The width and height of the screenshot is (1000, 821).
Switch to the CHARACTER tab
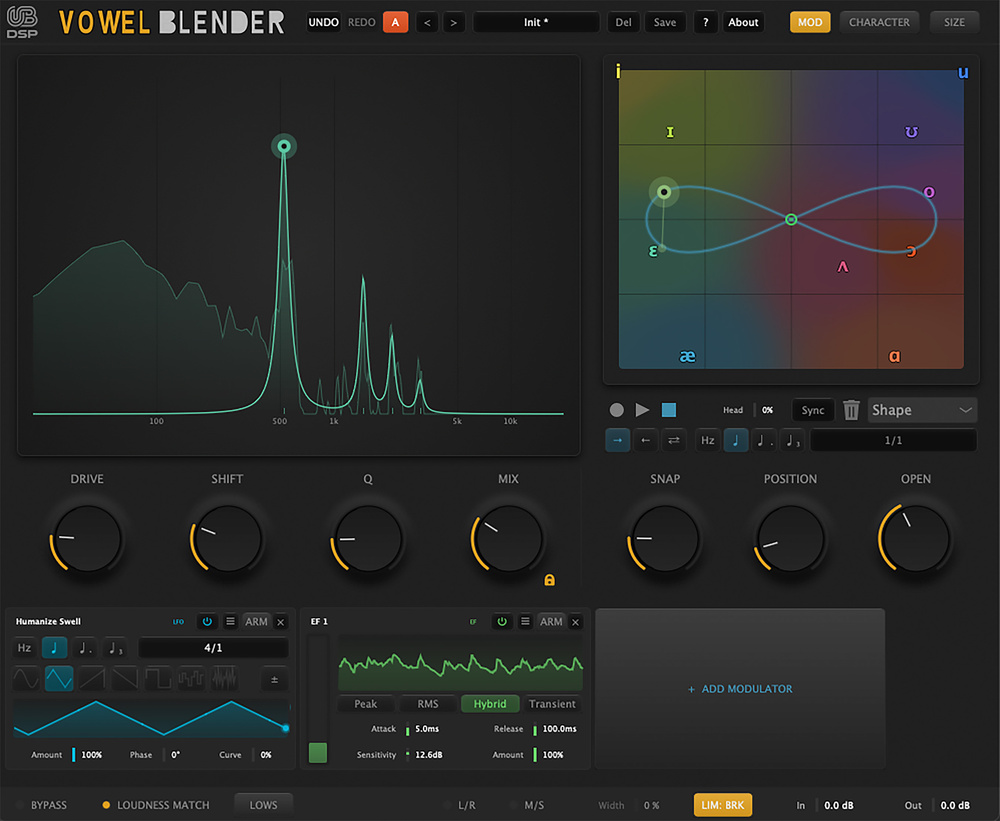(x=879, y=22)
